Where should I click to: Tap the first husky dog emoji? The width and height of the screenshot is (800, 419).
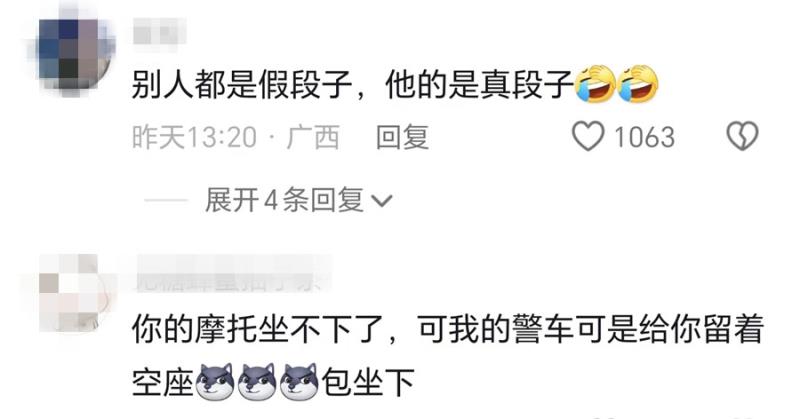coord(214,381)
